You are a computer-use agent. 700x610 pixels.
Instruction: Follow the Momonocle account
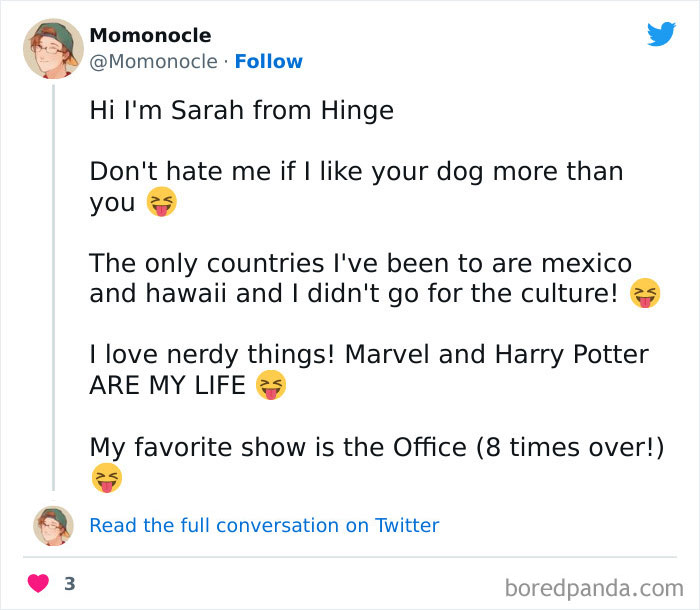(267, 62)
